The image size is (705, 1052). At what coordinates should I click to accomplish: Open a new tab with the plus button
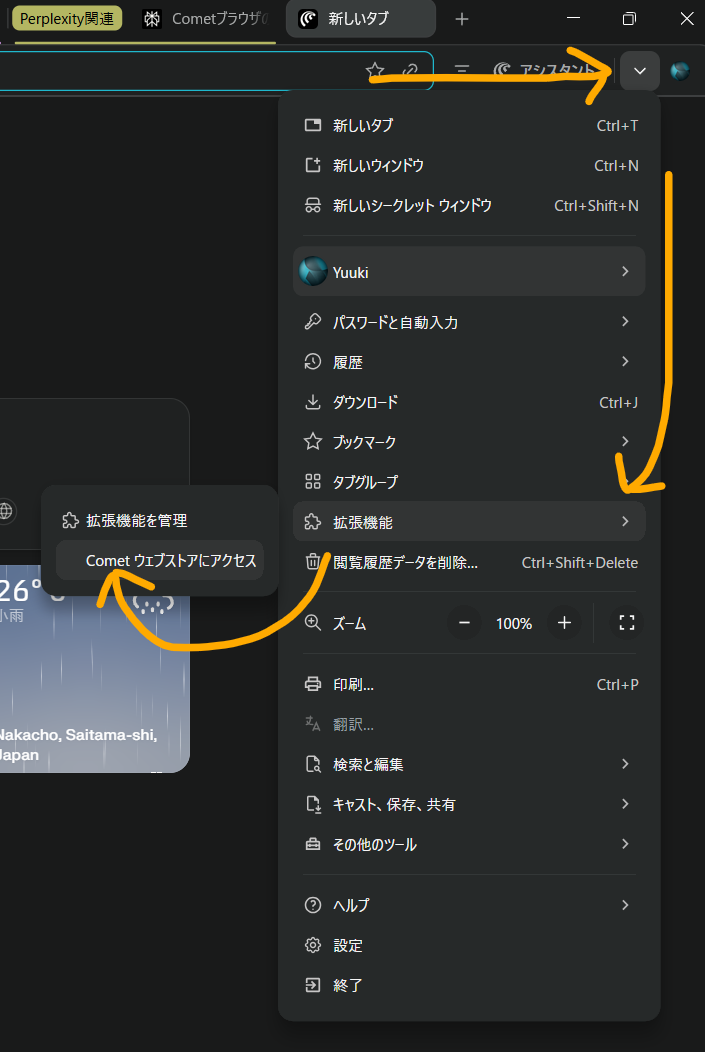pyautogui.click(x=462, y=19)
